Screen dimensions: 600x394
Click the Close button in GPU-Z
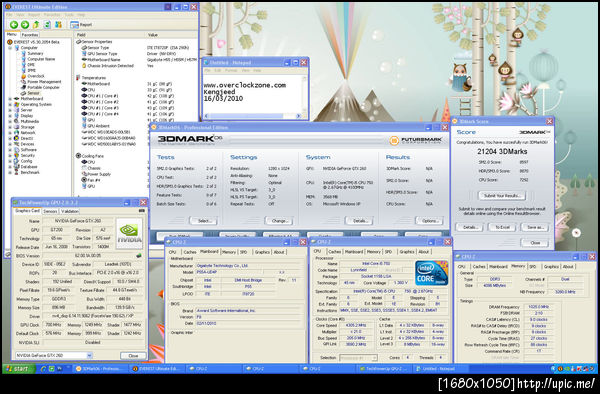[133, 356]
